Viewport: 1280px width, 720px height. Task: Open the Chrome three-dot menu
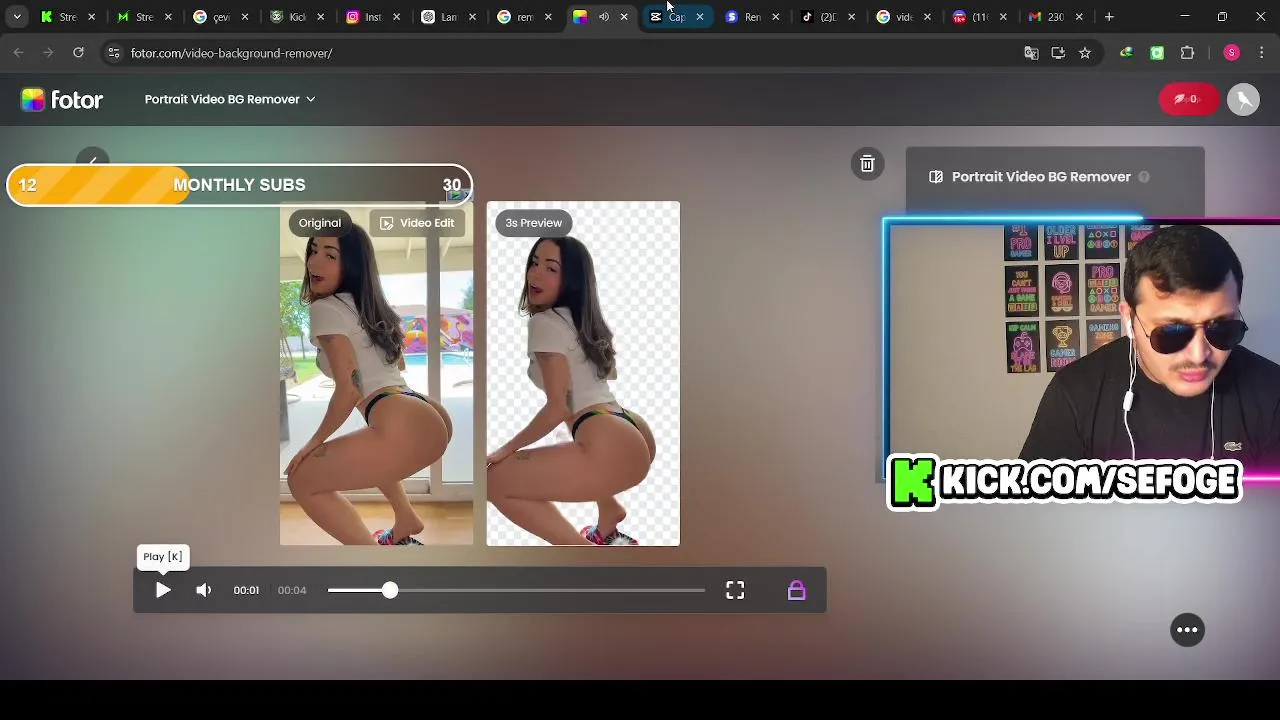[1261, 53]
